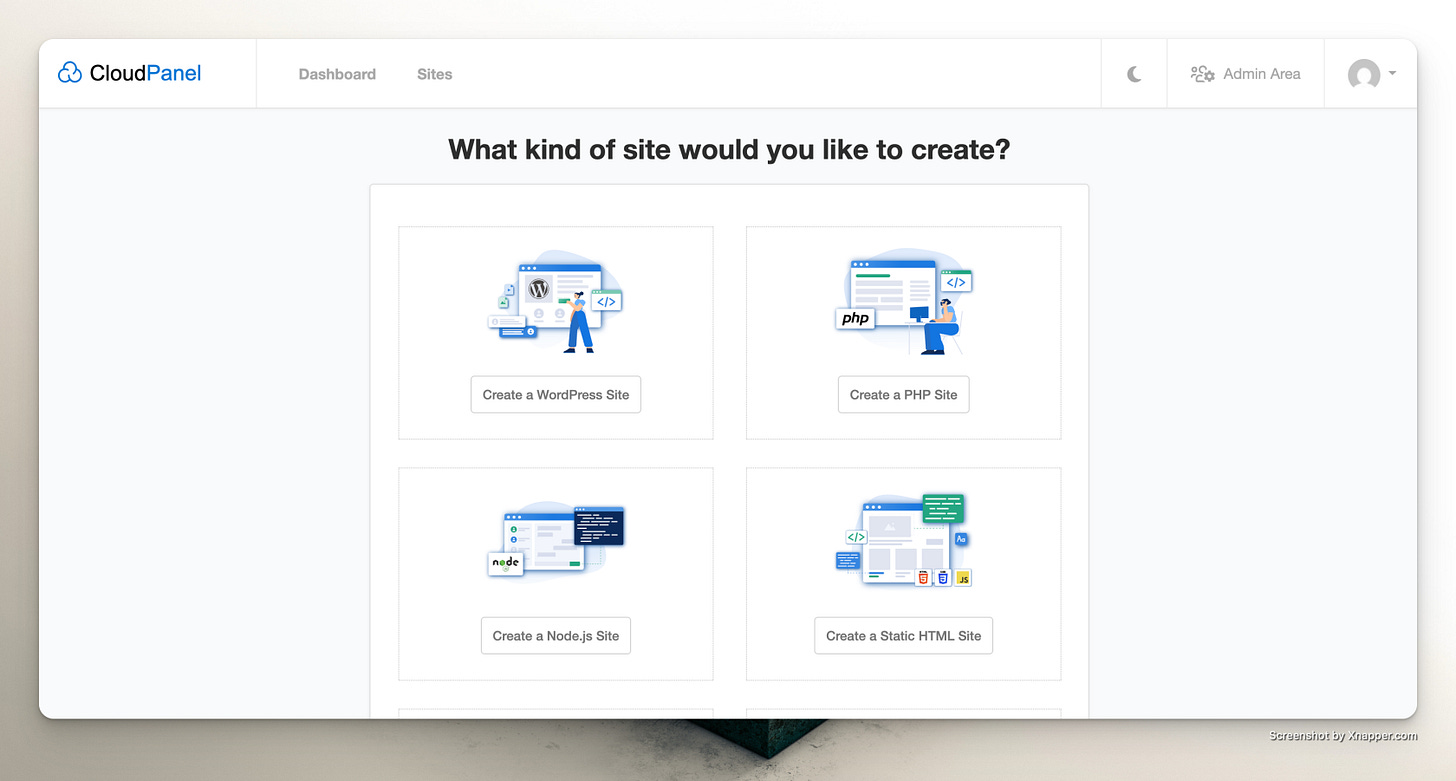The width and height of the screenshot is (1456, 781).
Task: Click the Admin Area users gear icon
Action: click(1202, 74)
